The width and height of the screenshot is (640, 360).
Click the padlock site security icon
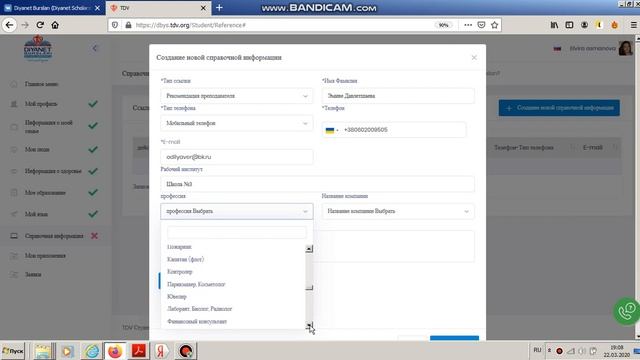[128, 25]
